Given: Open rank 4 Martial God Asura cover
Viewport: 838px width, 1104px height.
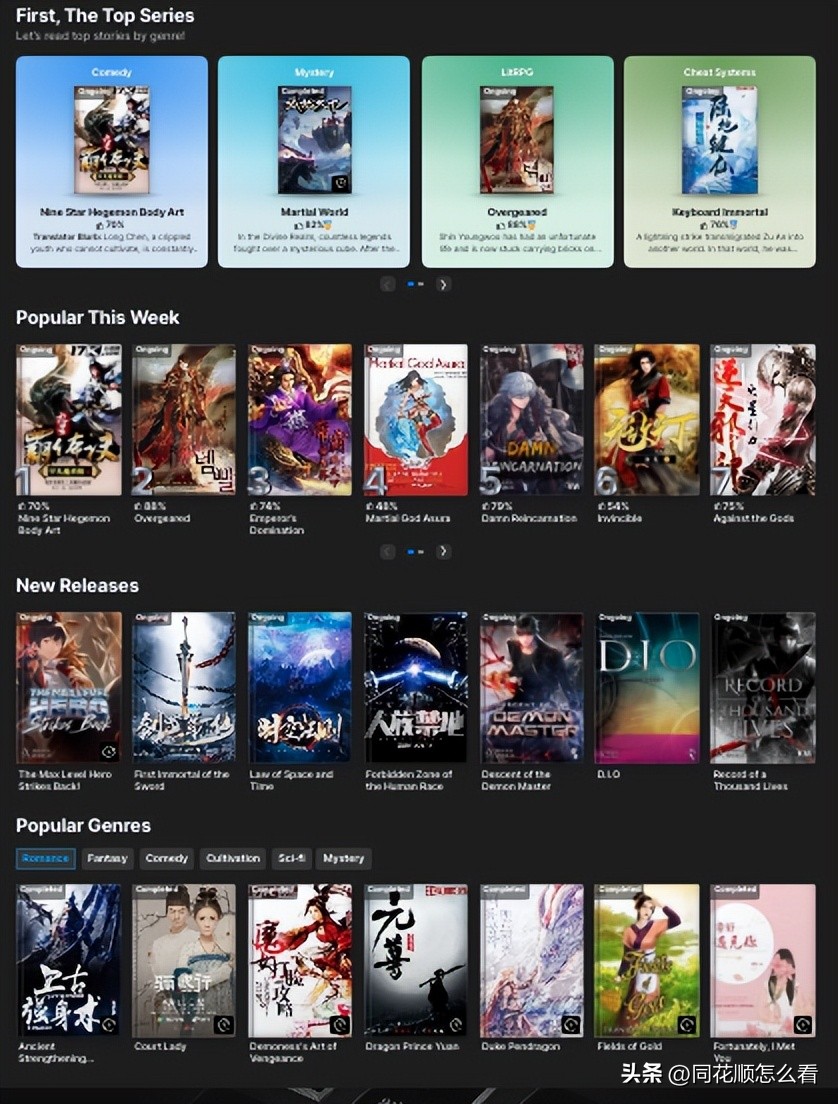Looking at the screenshot, I should pyautogui.click(x=415, y=420).
